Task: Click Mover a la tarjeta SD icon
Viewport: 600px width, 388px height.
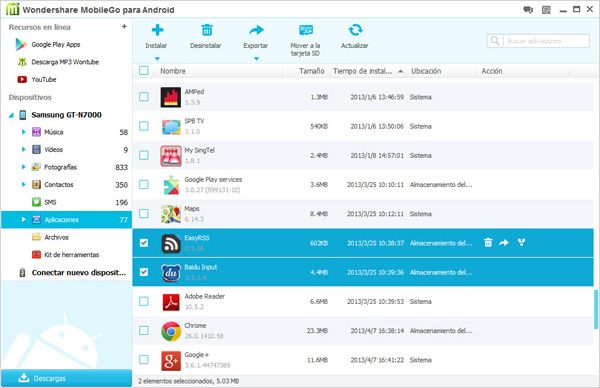Action: [x=306, y=30]
